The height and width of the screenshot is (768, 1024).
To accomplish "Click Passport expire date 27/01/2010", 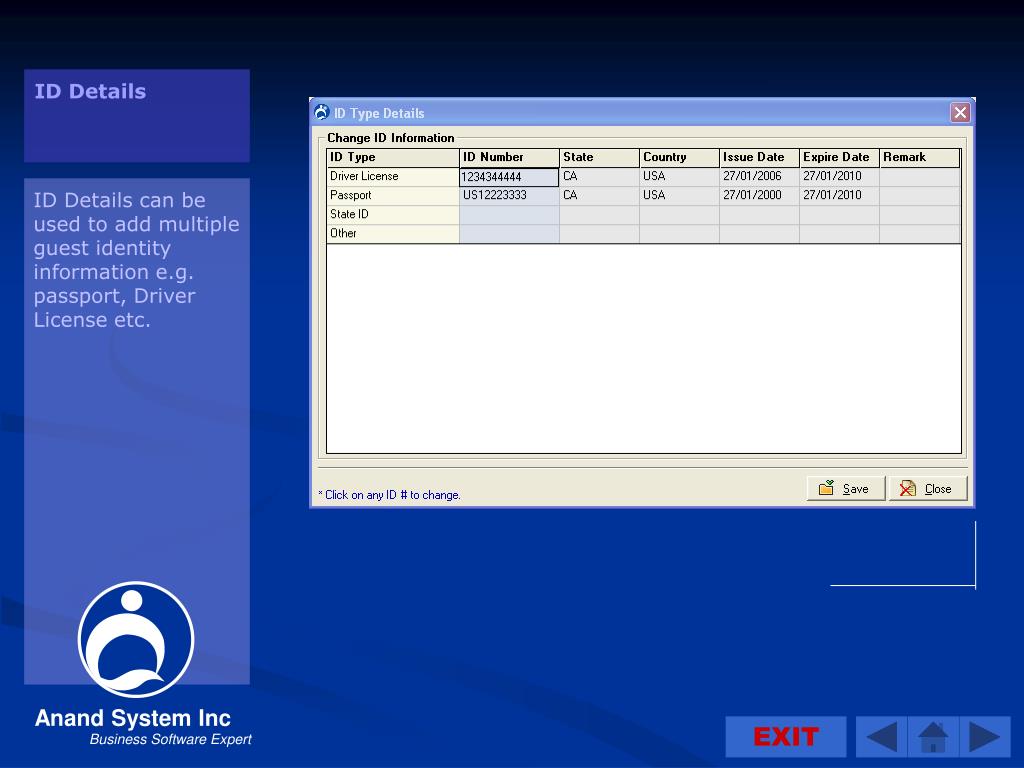I will pyautogui.click(x=839, y=195).
